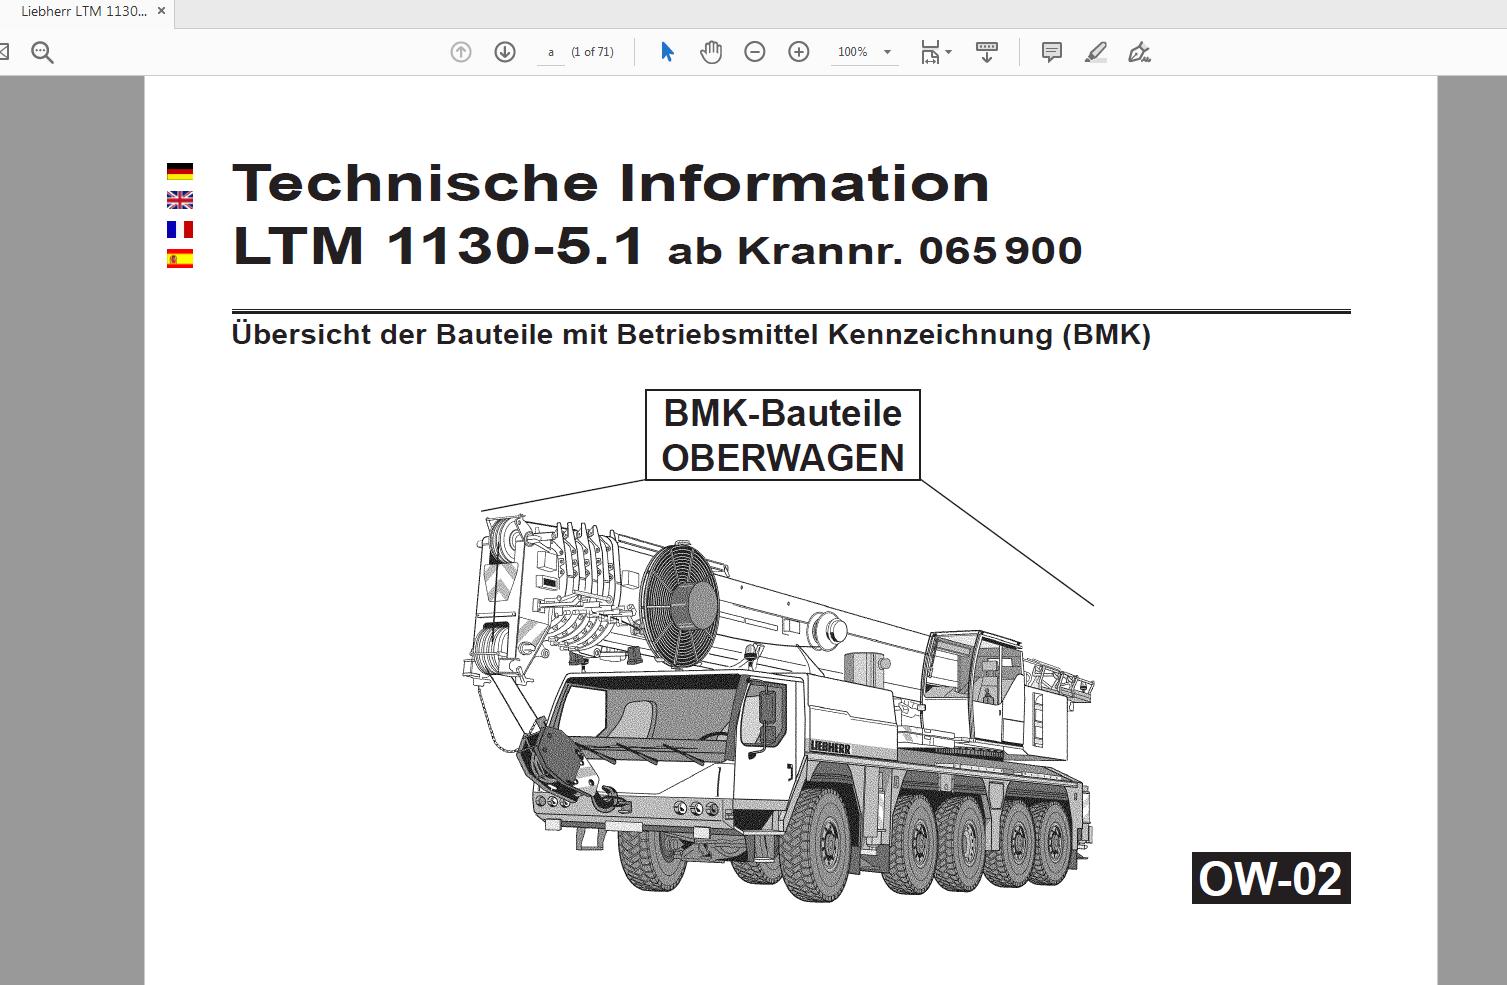Viewport: 1507px width, 985px height.
Task: Click the German flag icon
Action: tap(180, 172)
